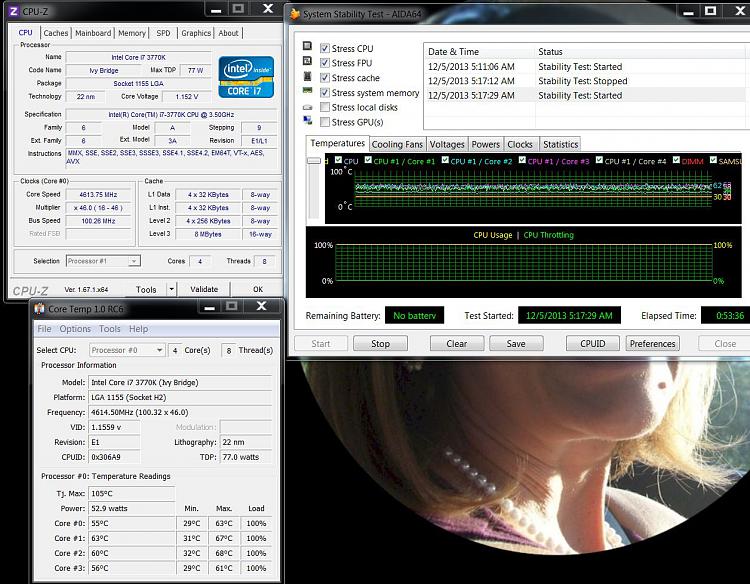750x584 pixels.
Task: Click the Tools button in CPU-Z
Action: pos(146,289)
